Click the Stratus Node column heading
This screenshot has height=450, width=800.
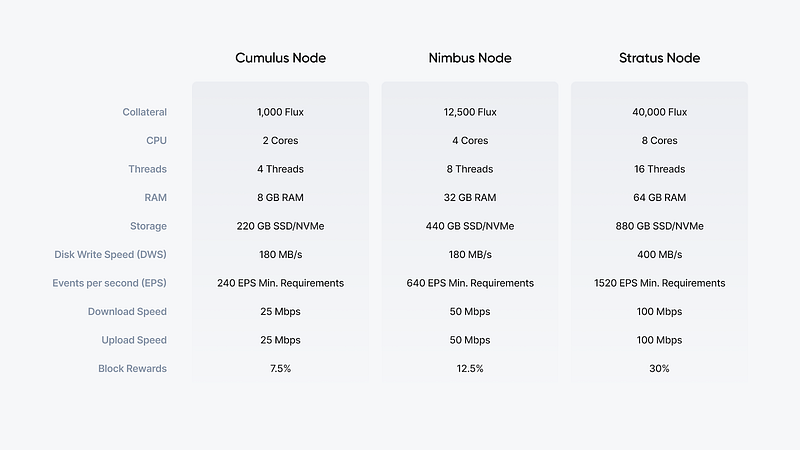pyautogui.click(x=659, y=58)
